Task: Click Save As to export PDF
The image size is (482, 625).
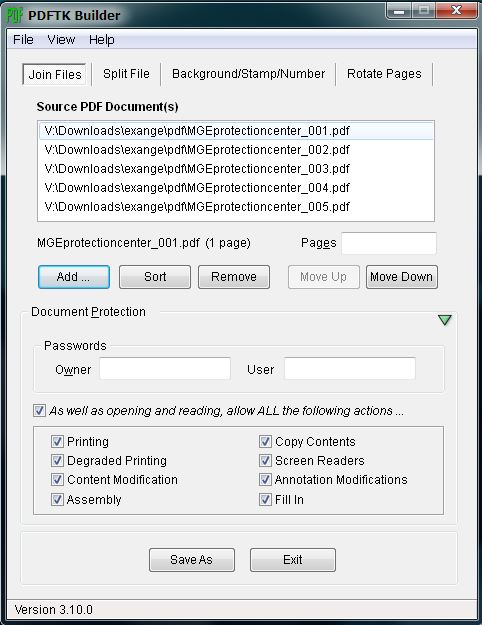Action: [192, 560]
